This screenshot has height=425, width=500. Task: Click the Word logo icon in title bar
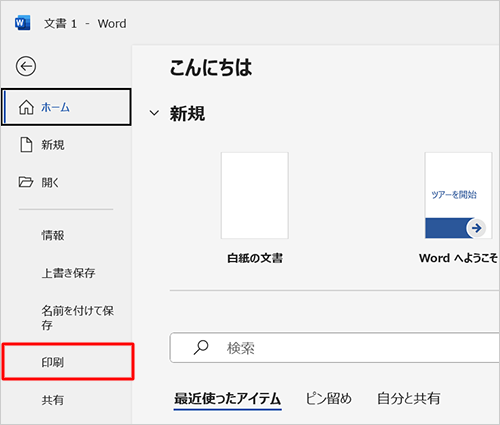[x=22, y=23]
